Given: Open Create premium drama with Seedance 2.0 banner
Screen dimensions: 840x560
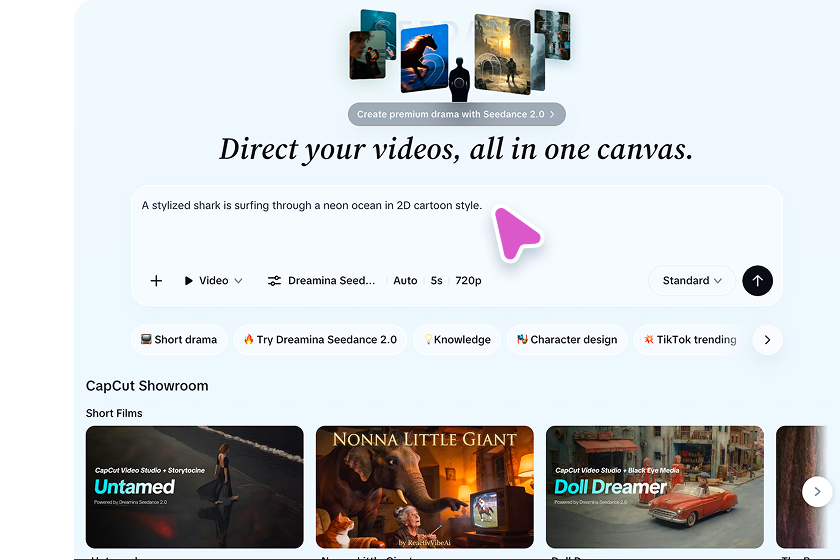Looking at the screenshot, I should point(456,114).
